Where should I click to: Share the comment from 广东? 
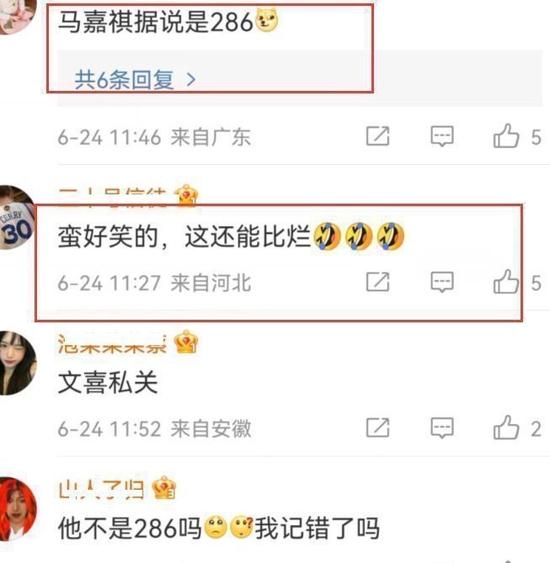pos(377,136)
